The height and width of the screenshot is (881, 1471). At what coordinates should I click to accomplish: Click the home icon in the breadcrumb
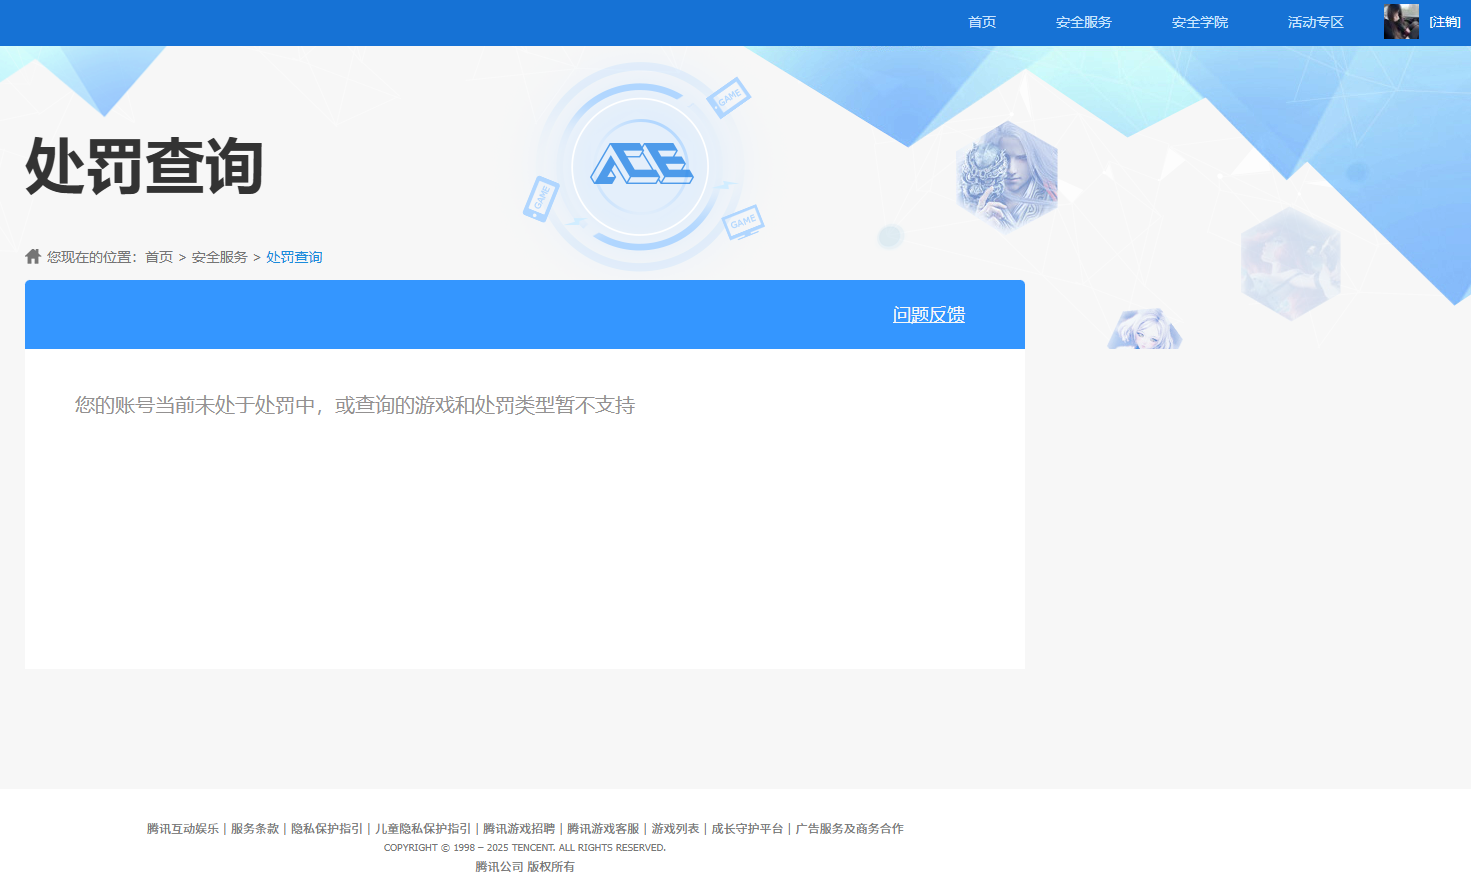coord(31,256)
